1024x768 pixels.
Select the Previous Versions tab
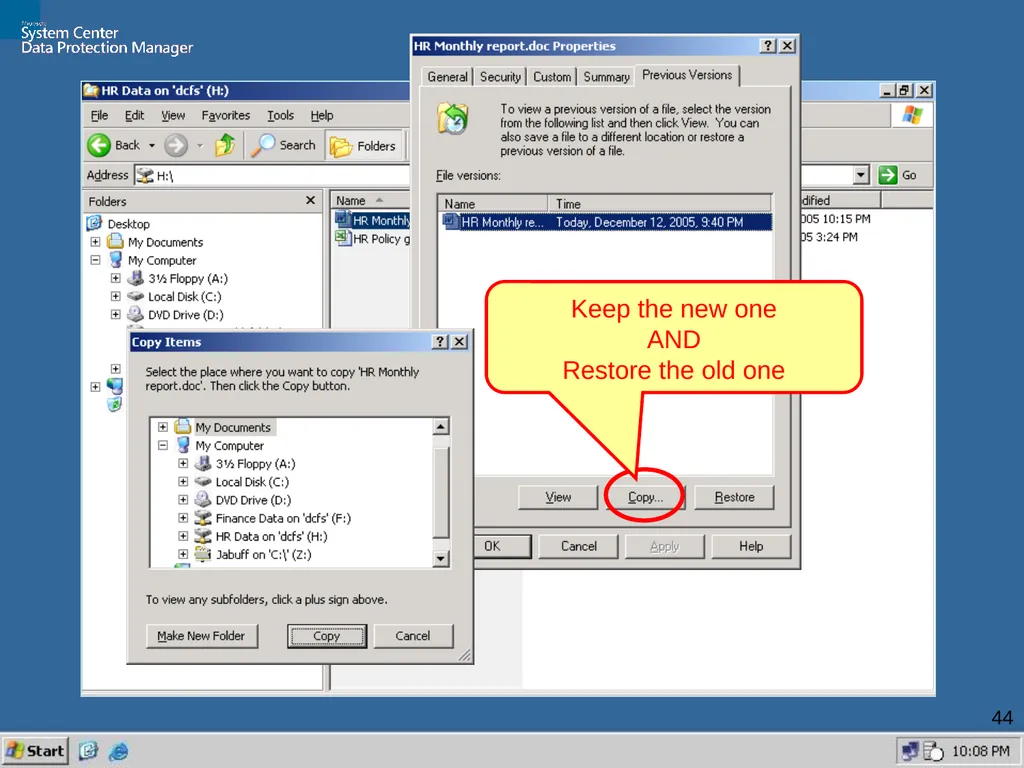click(687, 75)
